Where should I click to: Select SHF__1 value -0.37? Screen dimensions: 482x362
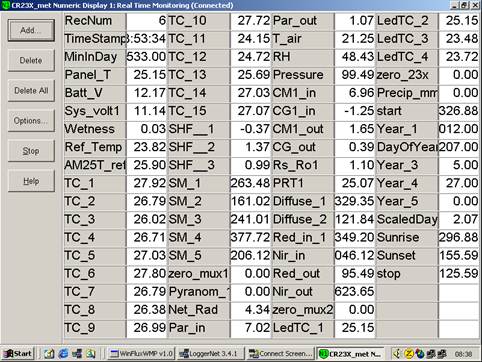251,129
